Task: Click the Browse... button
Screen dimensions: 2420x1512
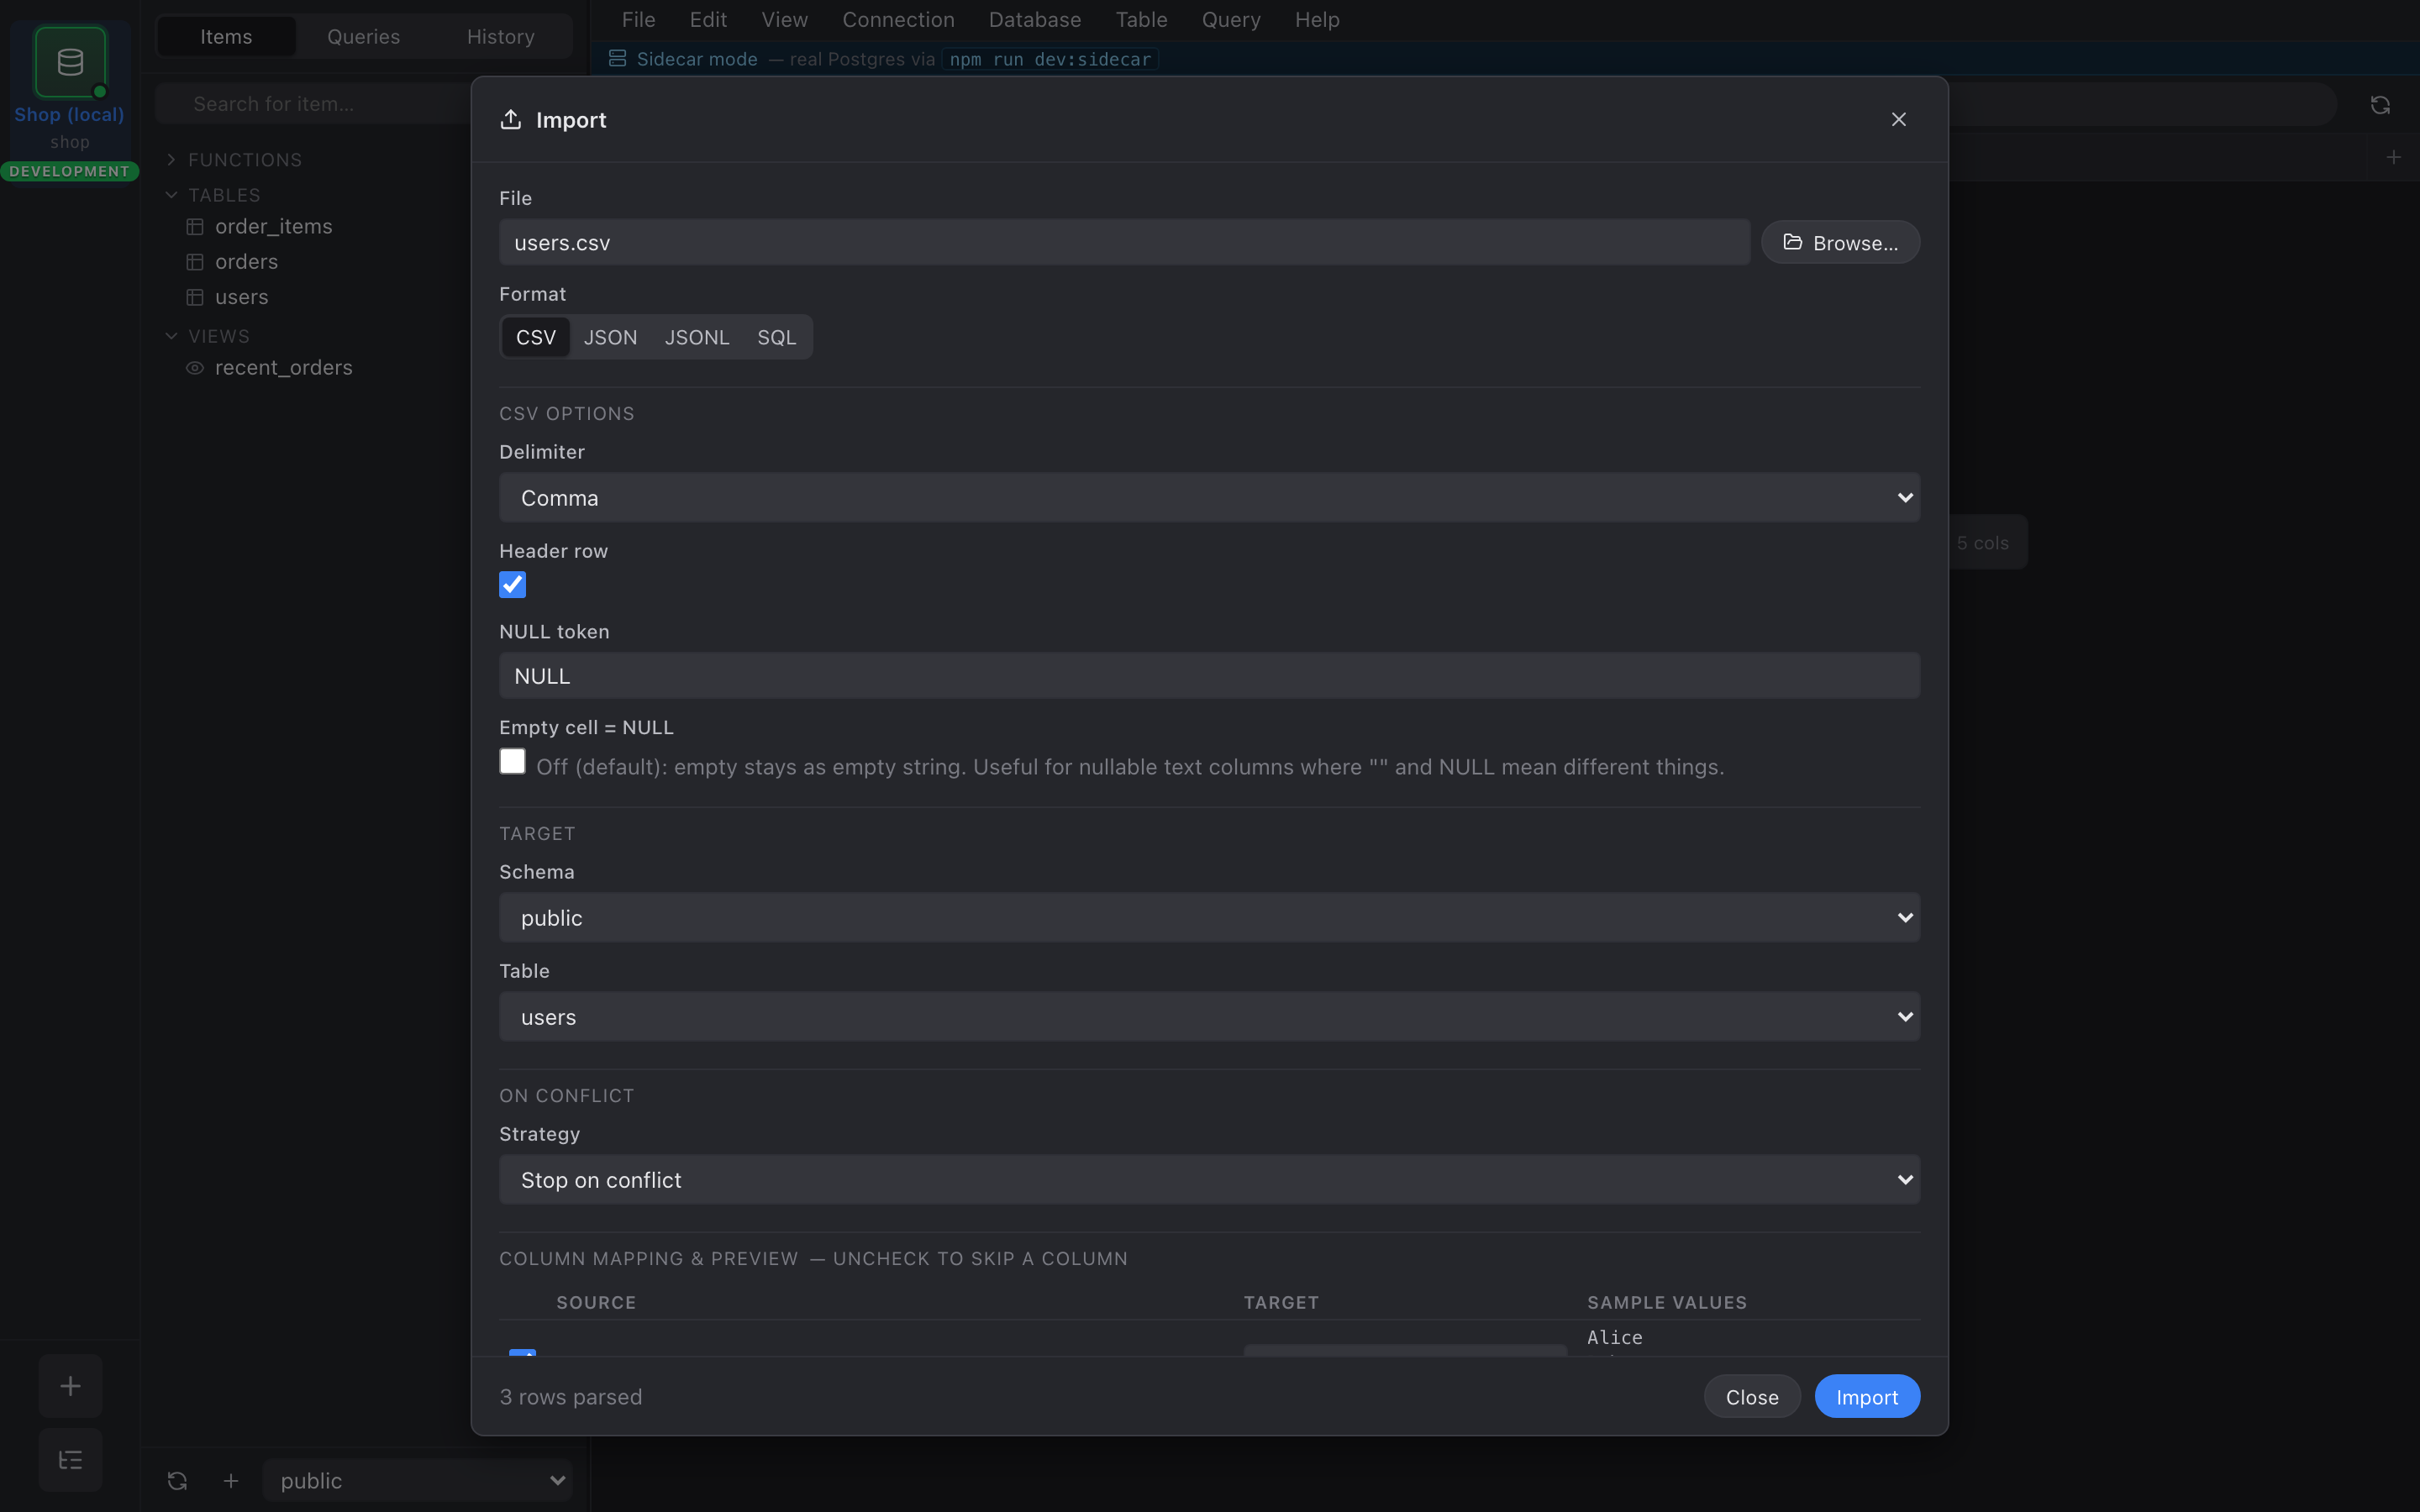Action: pos(1840,243)
